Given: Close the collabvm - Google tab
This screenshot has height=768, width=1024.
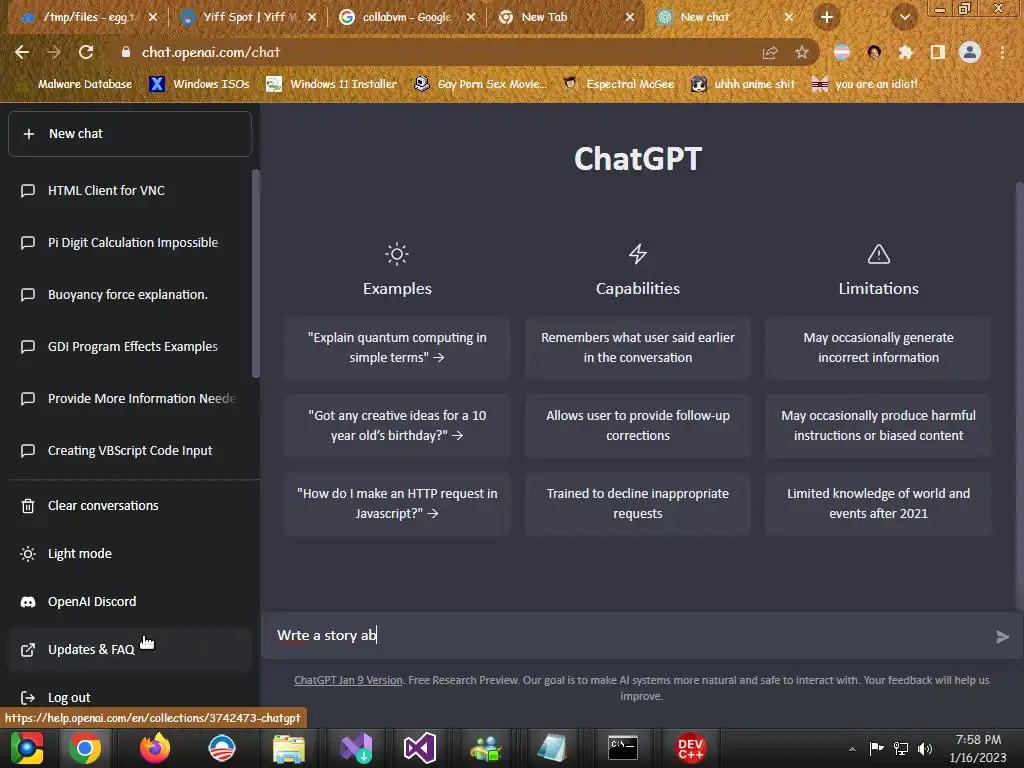Looking at the screenshot, I should (x=471, y=18).
